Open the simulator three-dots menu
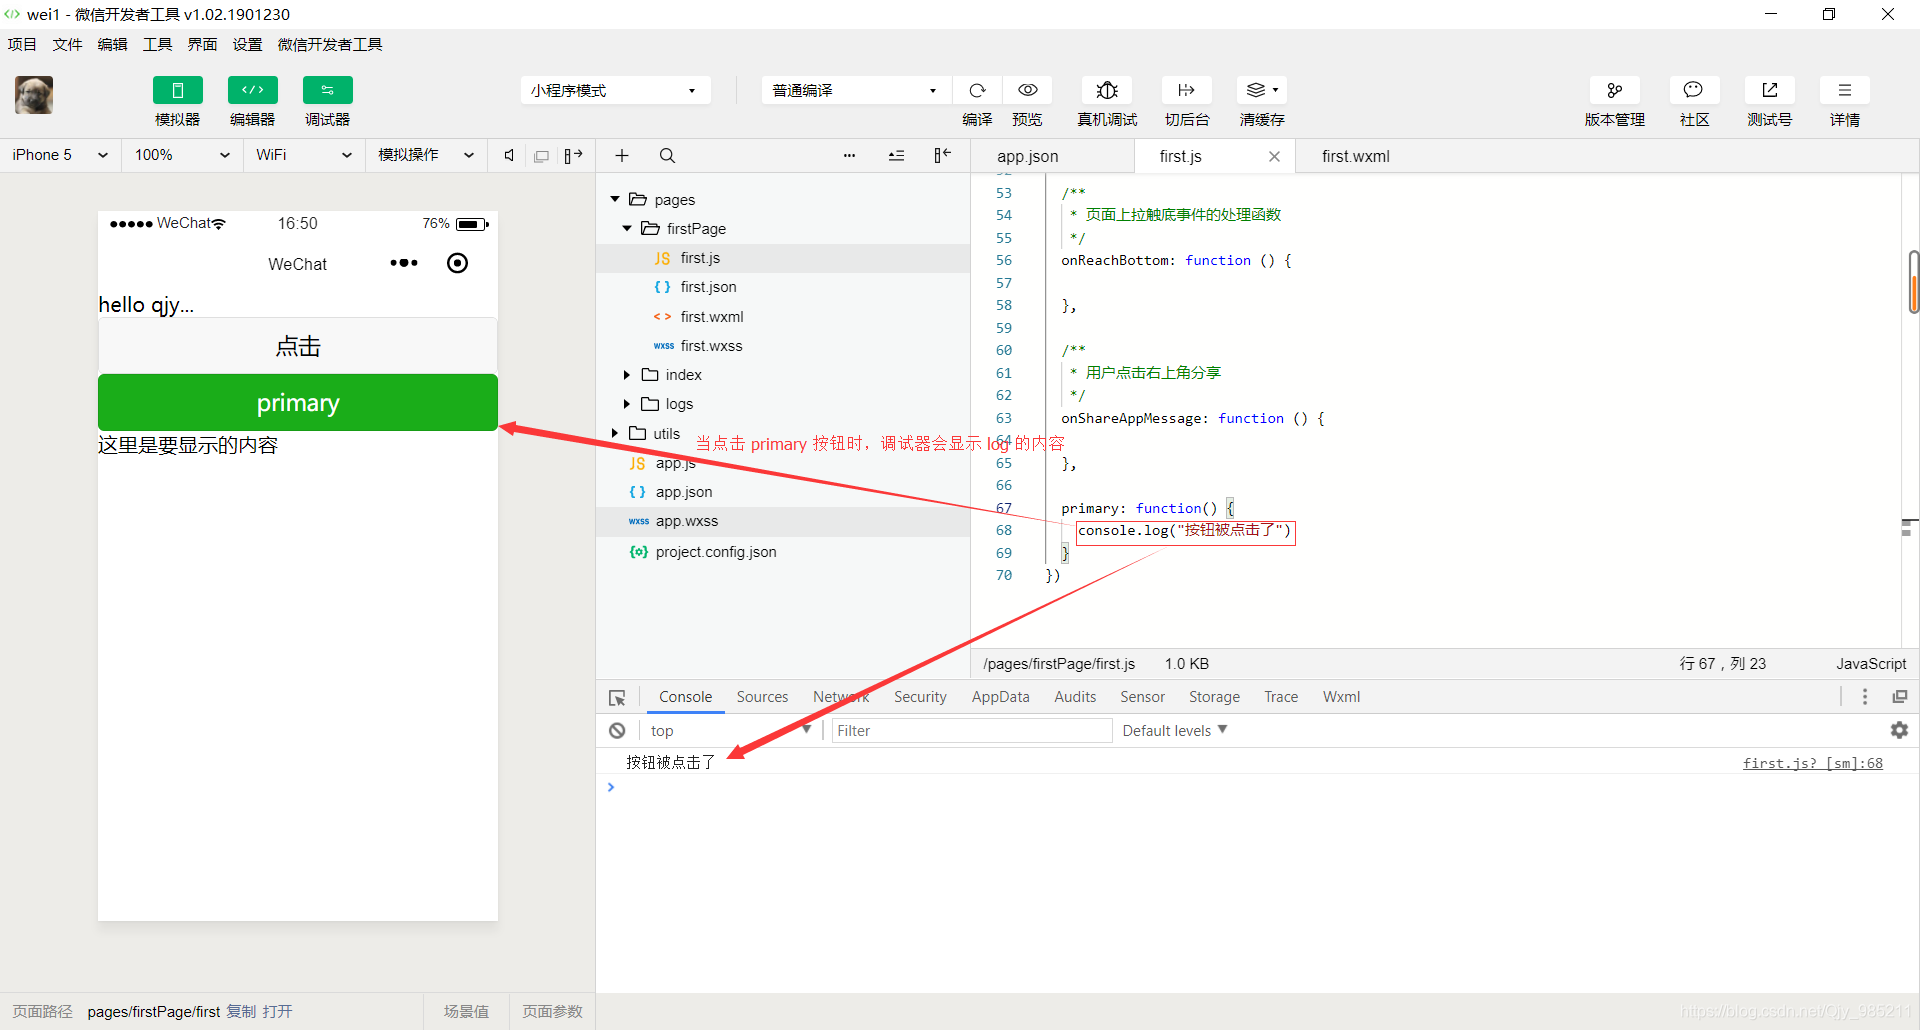 (404, 263)
